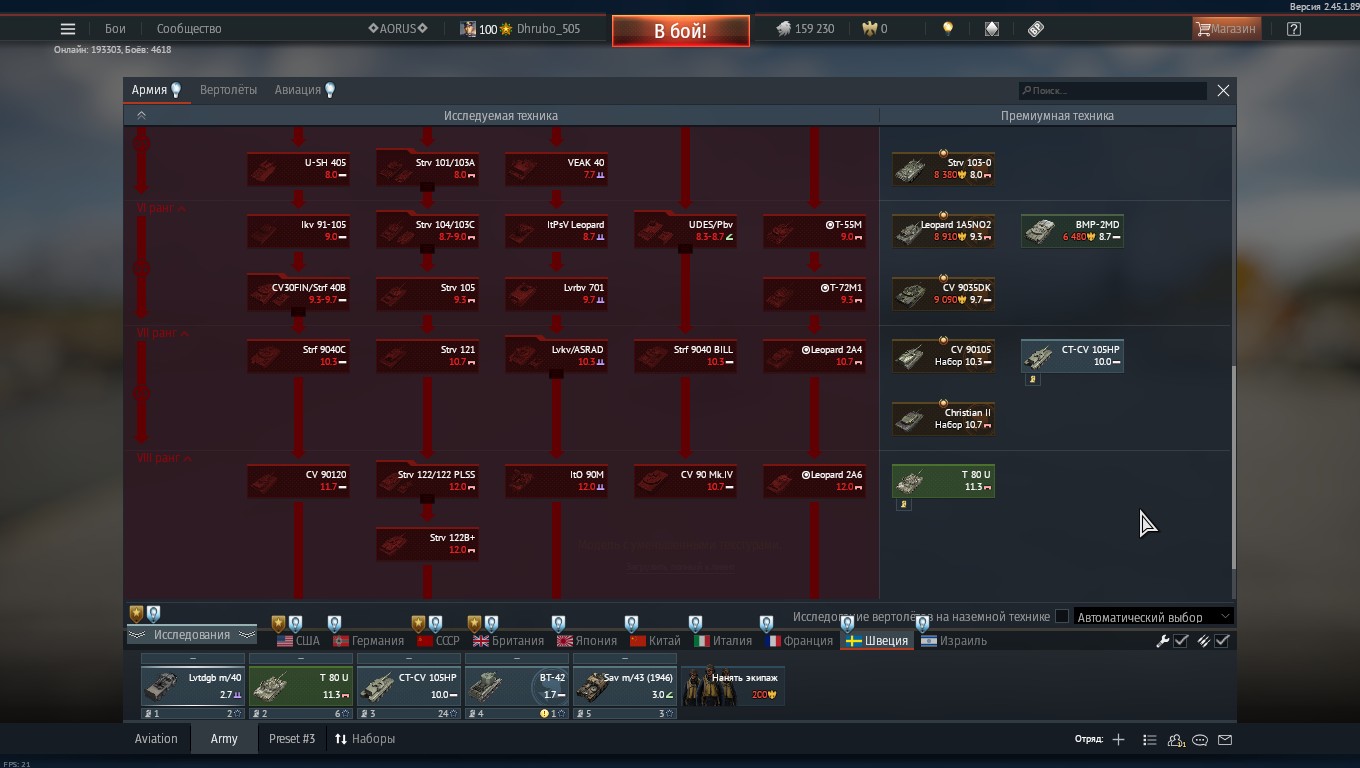Select the Израиль nation tab

tap(954, 641)
